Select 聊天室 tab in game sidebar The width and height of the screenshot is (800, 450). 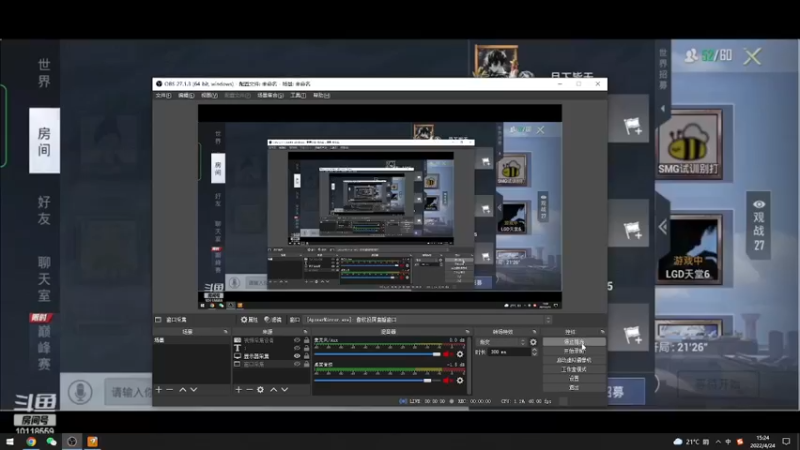[44, 279]
